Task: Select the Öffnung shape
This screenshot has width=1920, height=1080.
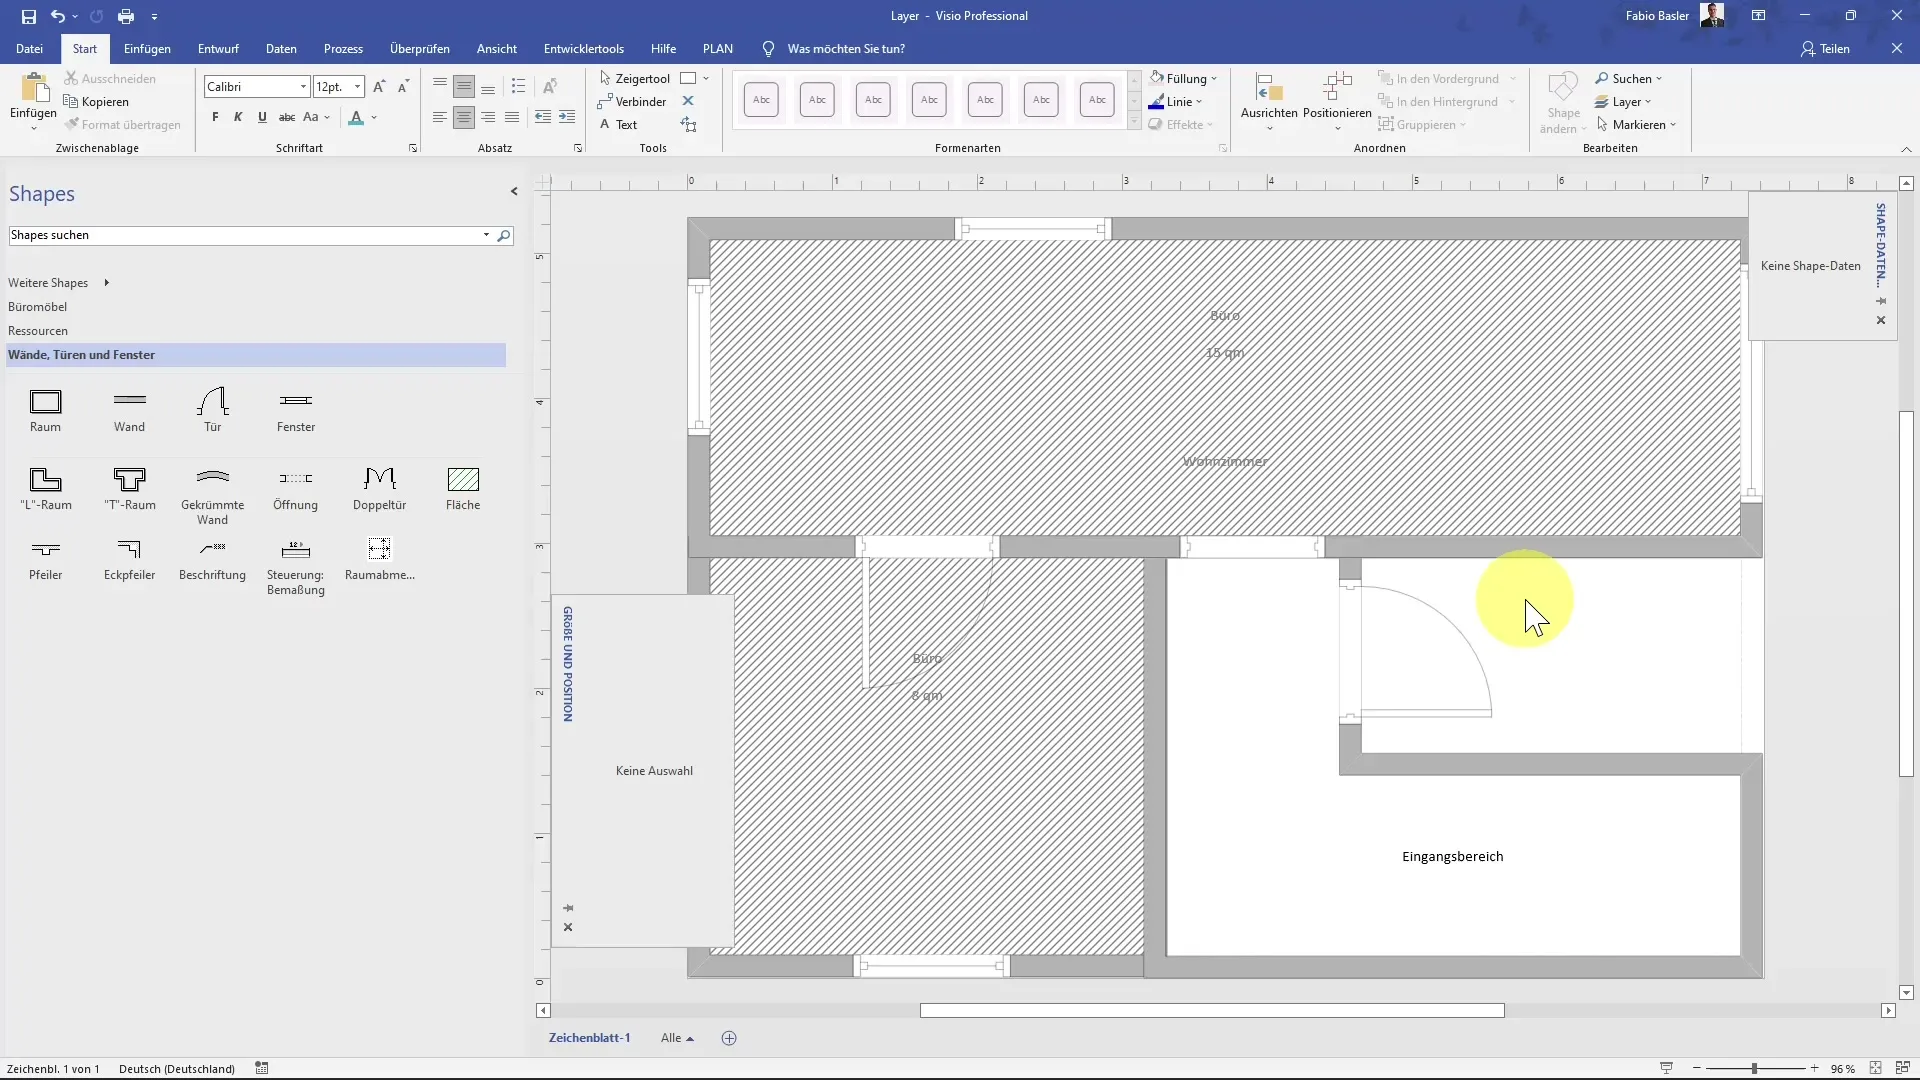Action: (x=296, y=489)
